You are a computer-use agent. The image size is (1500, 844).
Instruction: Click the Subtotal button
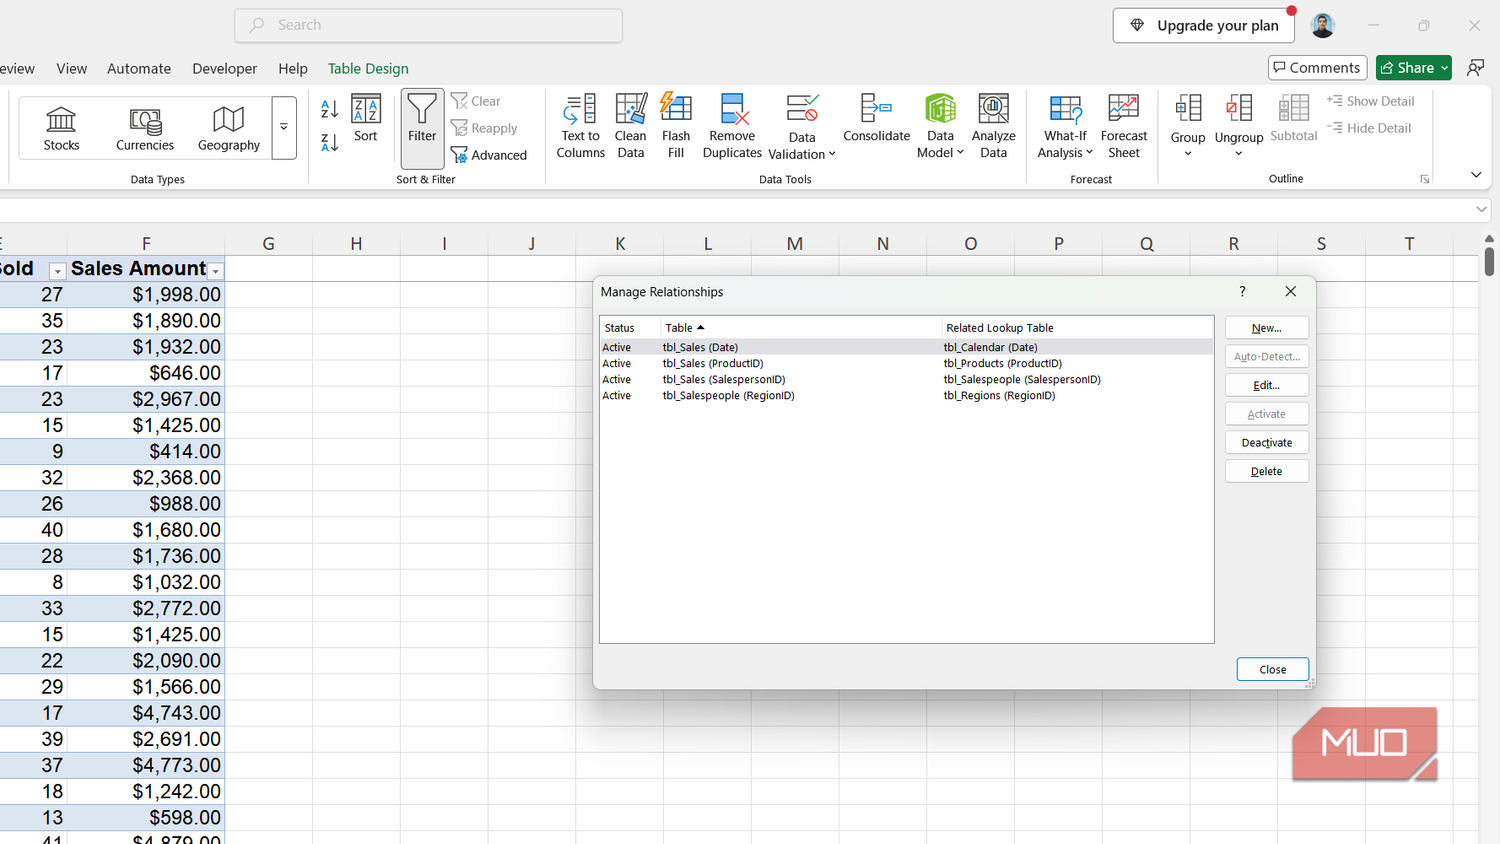click(1294, 119)
